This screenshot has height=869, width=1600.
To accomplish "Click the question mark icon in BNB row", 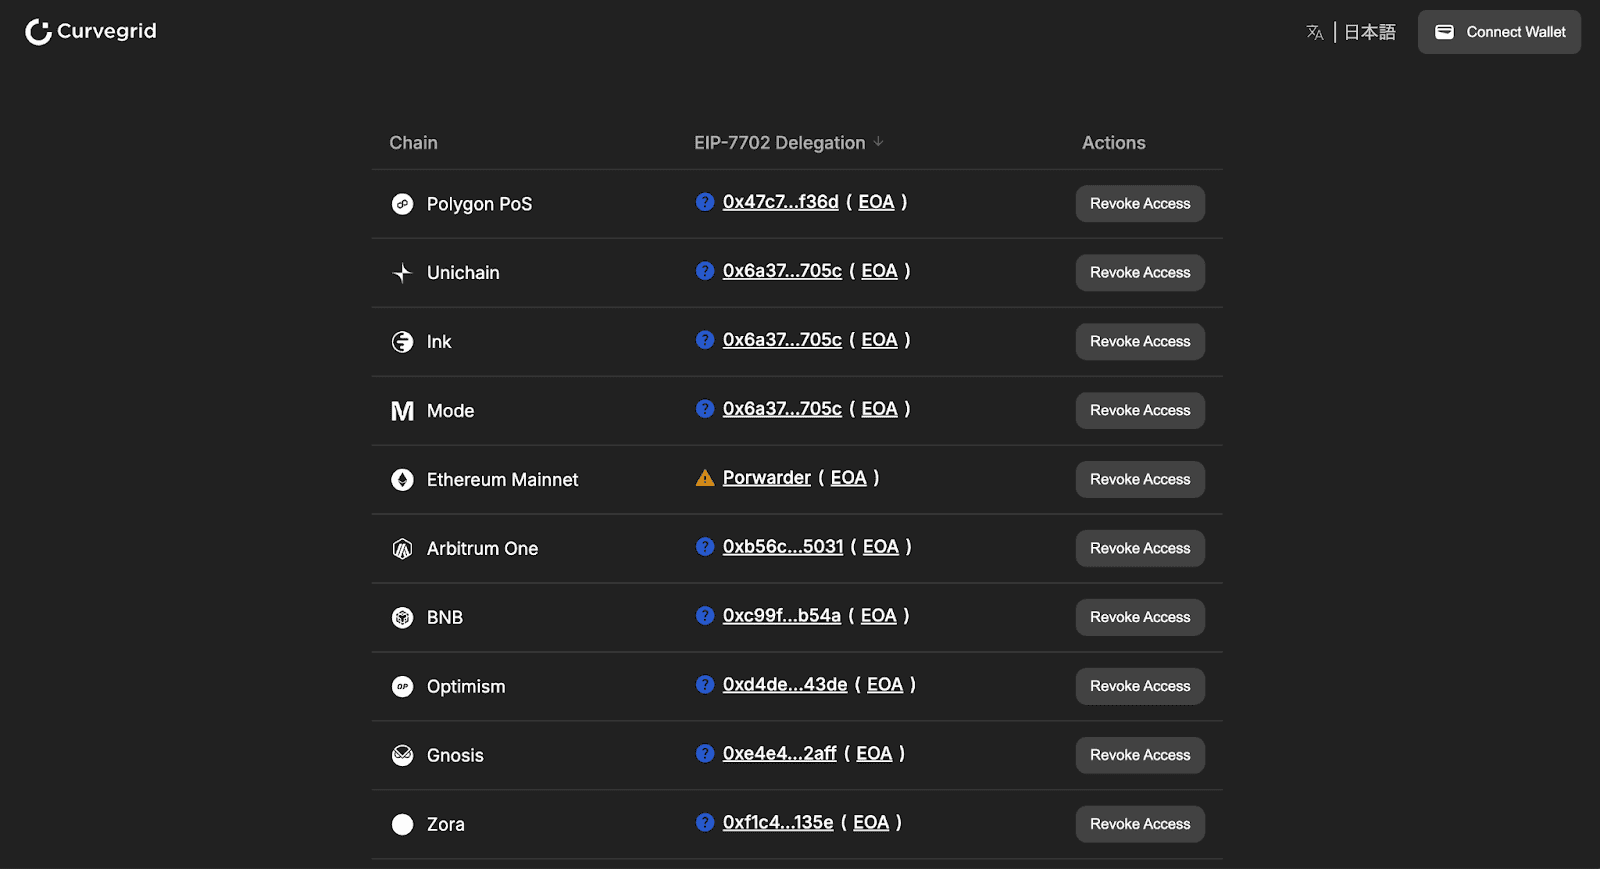I will click(705, 616).
